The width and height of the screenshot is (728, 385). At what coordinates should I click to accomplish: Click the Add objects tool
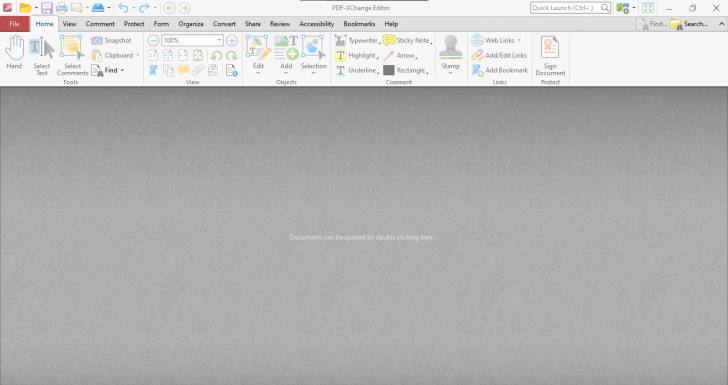tap(286, 54)
